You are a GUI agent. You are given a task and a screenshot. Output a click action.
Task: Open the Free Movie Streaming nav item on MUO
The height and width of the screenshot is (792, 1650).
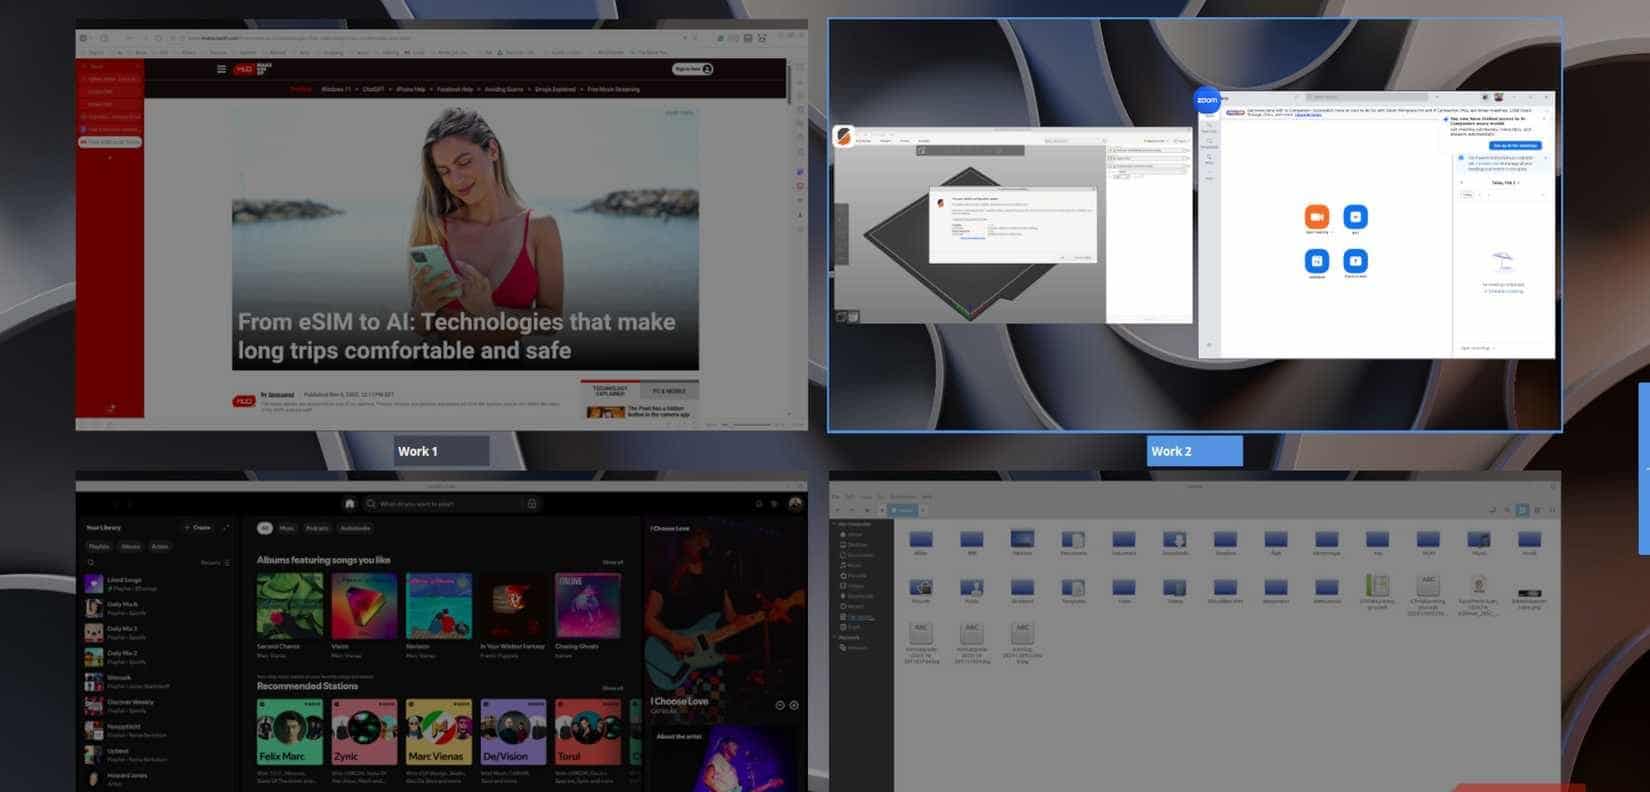point(614,89)
